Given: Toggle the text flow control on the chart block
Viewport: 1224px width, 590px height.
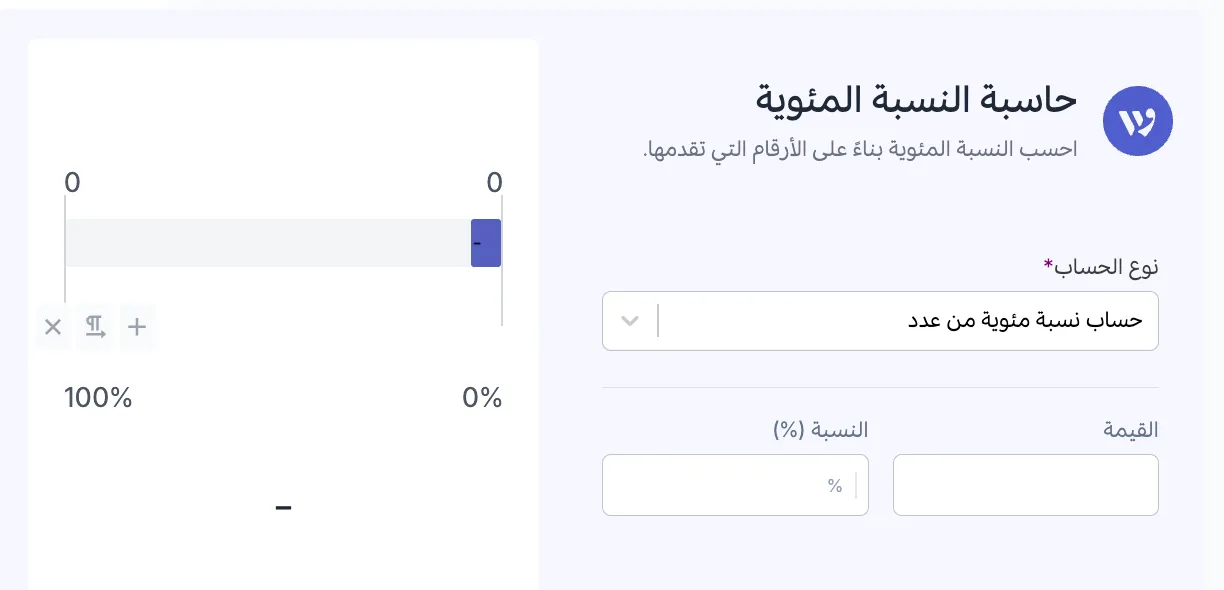Looking at the screenshot, I should point(94,327).
